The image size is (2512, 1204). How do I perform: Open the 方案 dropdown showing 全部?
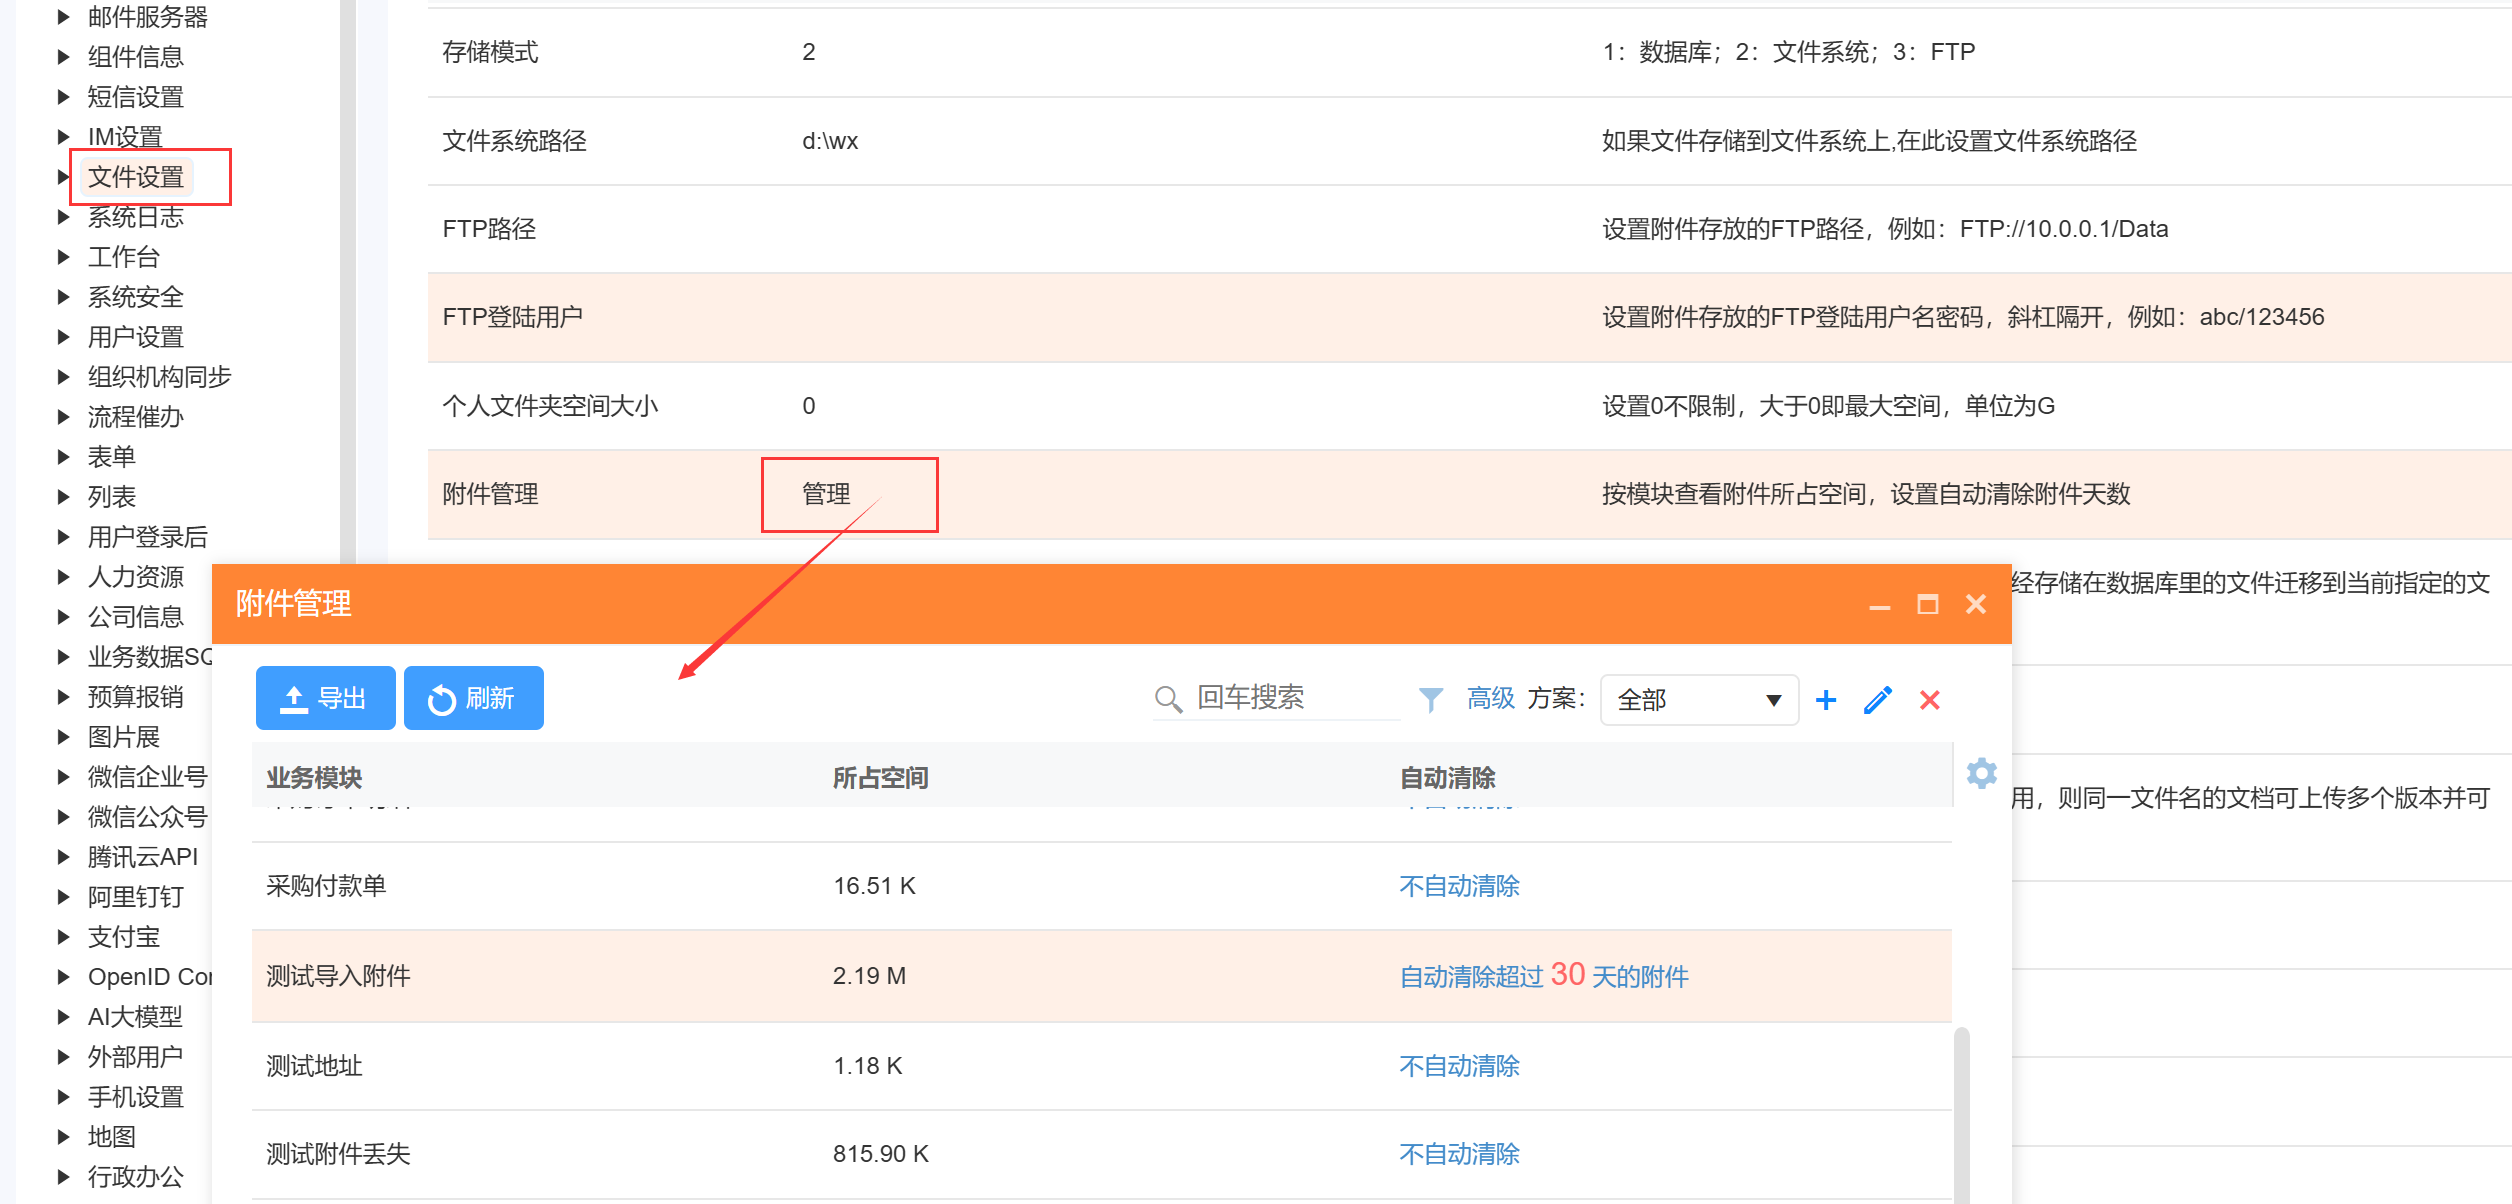click(1699, 700)
